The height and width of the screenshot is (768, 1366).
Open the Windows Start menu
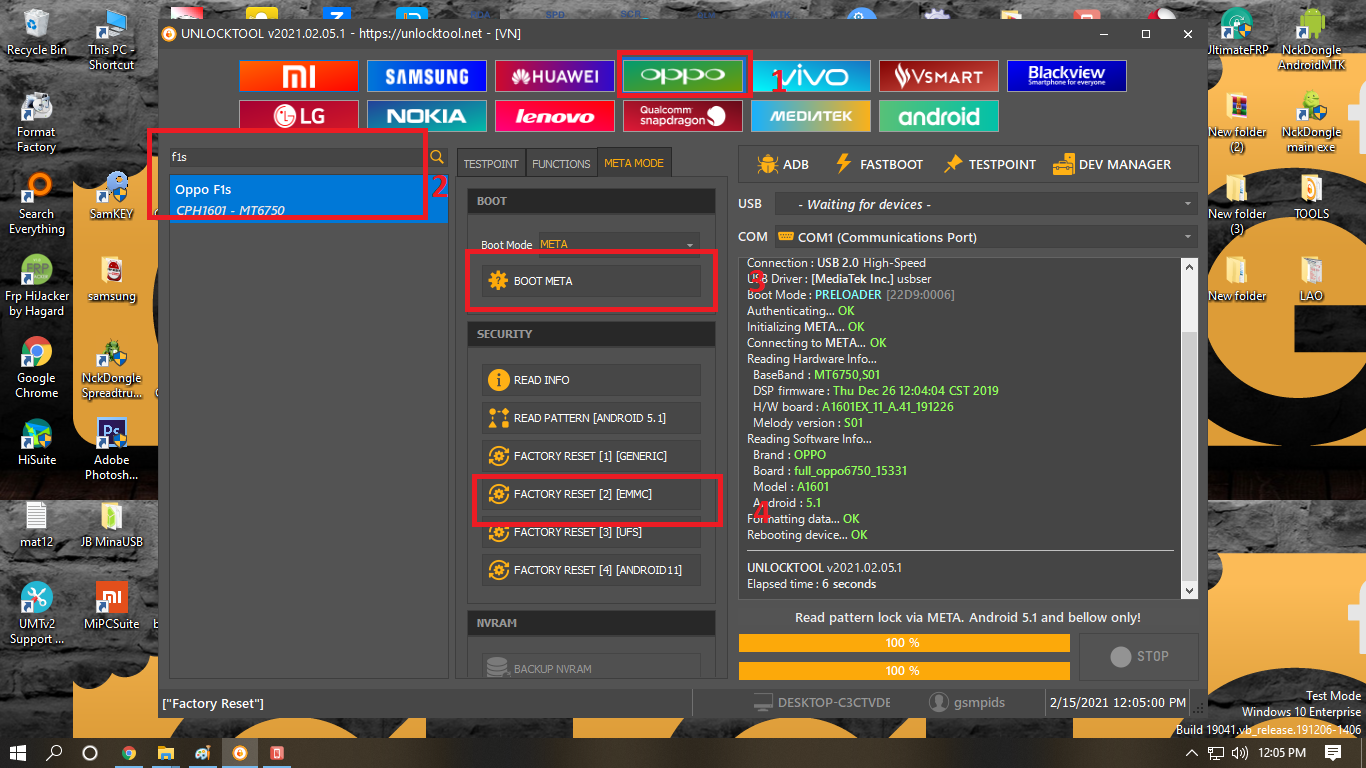click(17, 752)
